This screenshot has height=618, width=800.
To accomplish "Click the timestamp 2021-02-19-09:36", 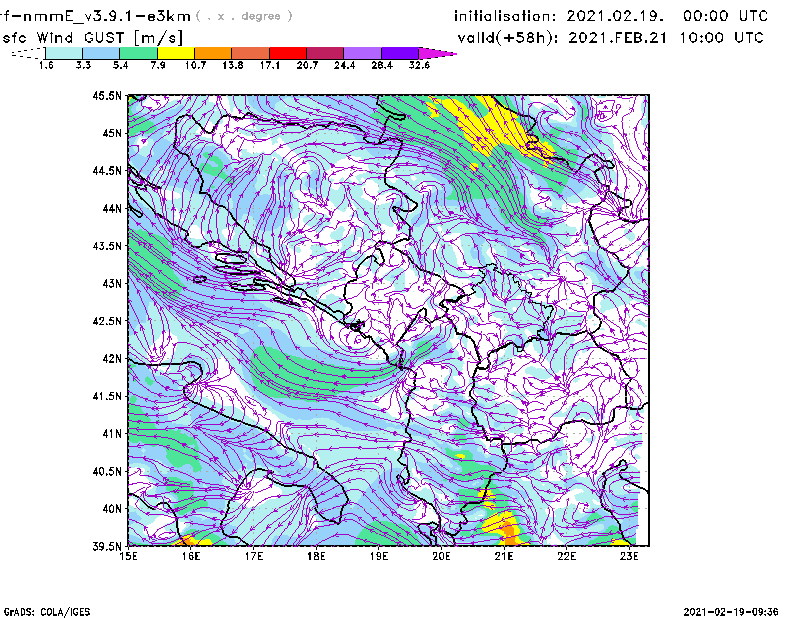I will 731,612.
